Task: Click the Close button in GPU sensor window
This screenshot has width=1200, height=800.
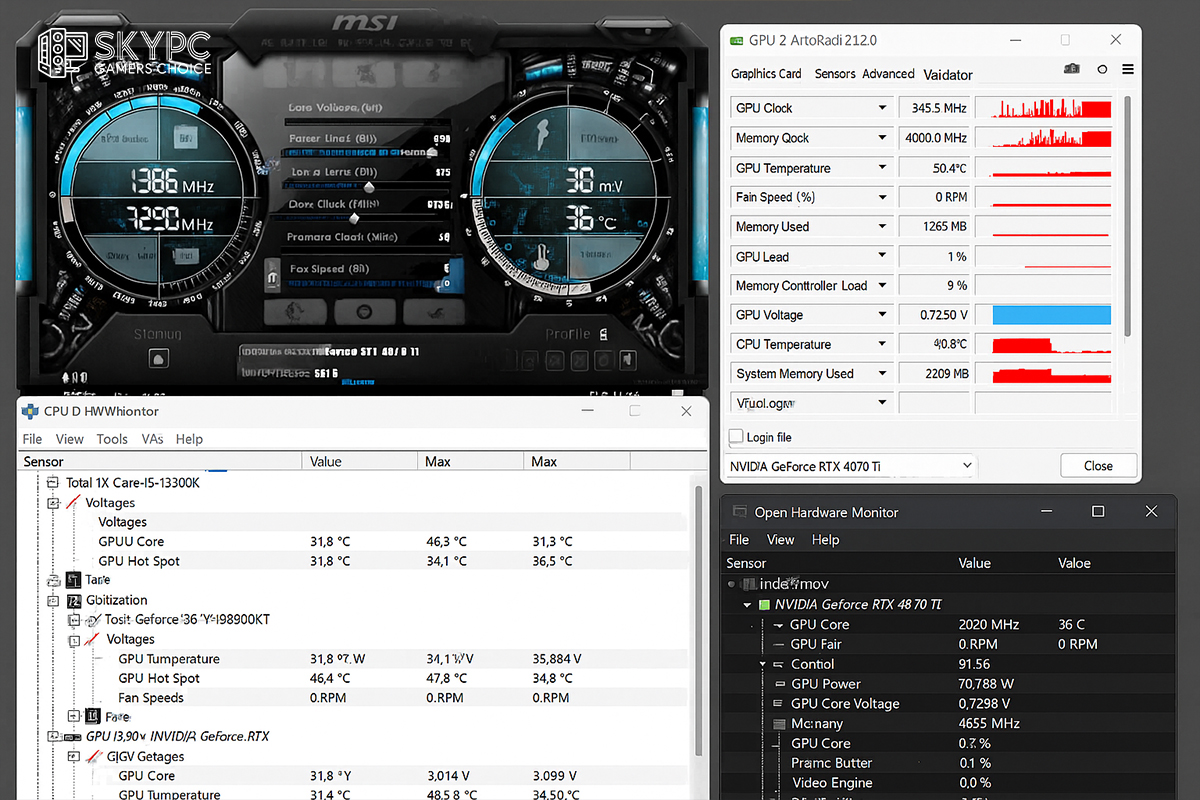Action: (1098, 466)
